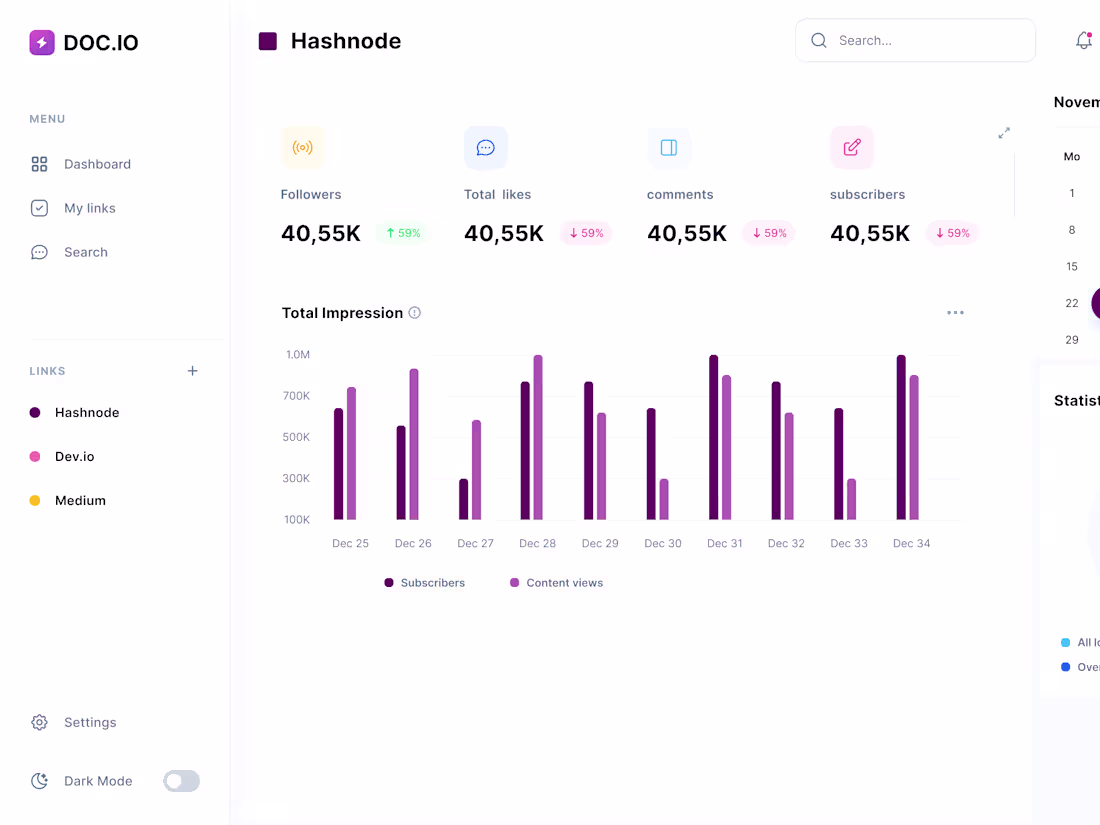1100x825 pixels.
Task: Toggle Dark Mode switch
Action: point(181,781)
